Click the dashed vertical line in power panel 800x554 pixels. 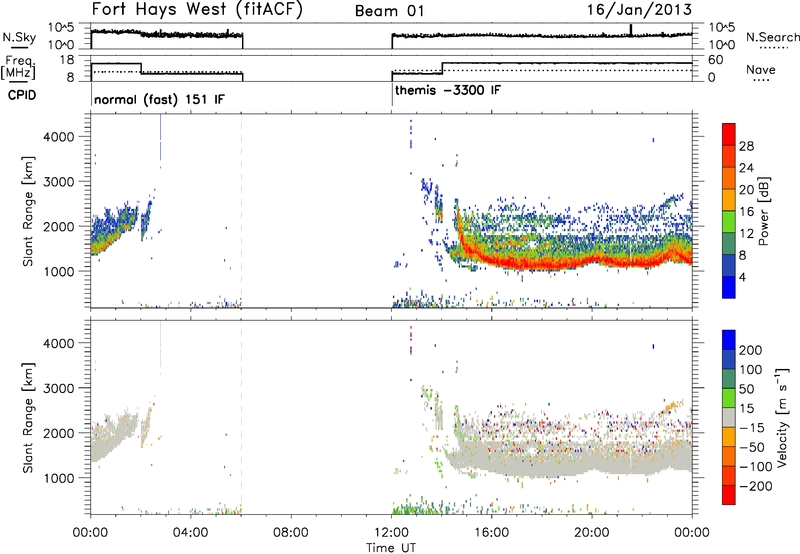tap(241, 211)
